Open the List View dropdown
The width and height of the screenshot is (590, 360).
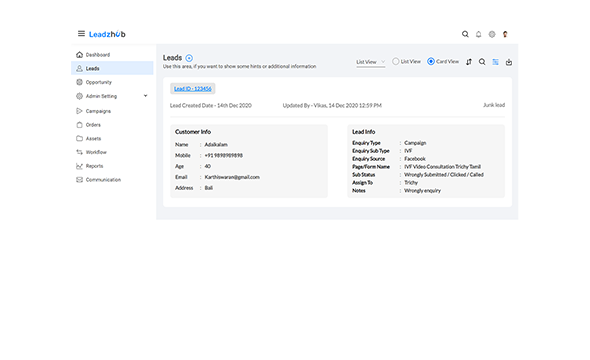coord(371,62)
